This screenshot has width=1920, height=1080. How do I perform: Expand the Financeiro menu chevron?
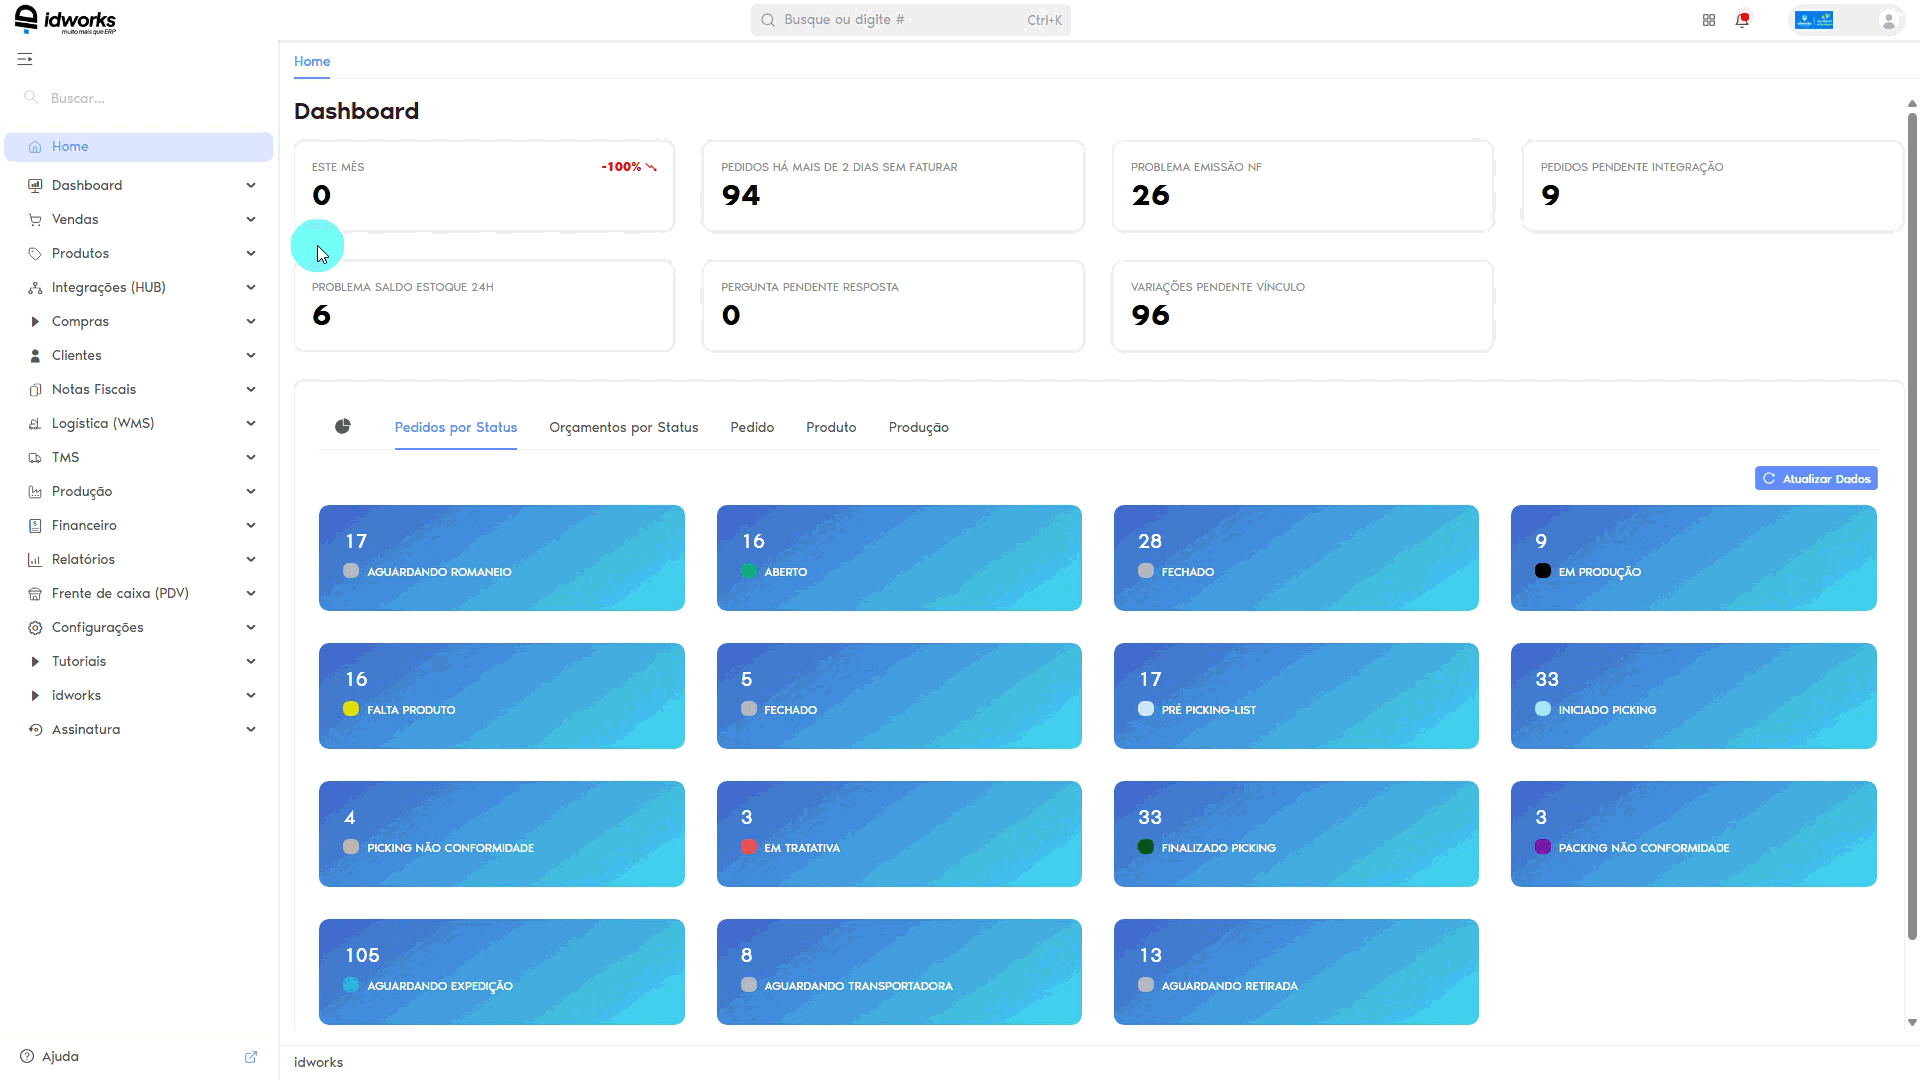[x=251, y=526]
